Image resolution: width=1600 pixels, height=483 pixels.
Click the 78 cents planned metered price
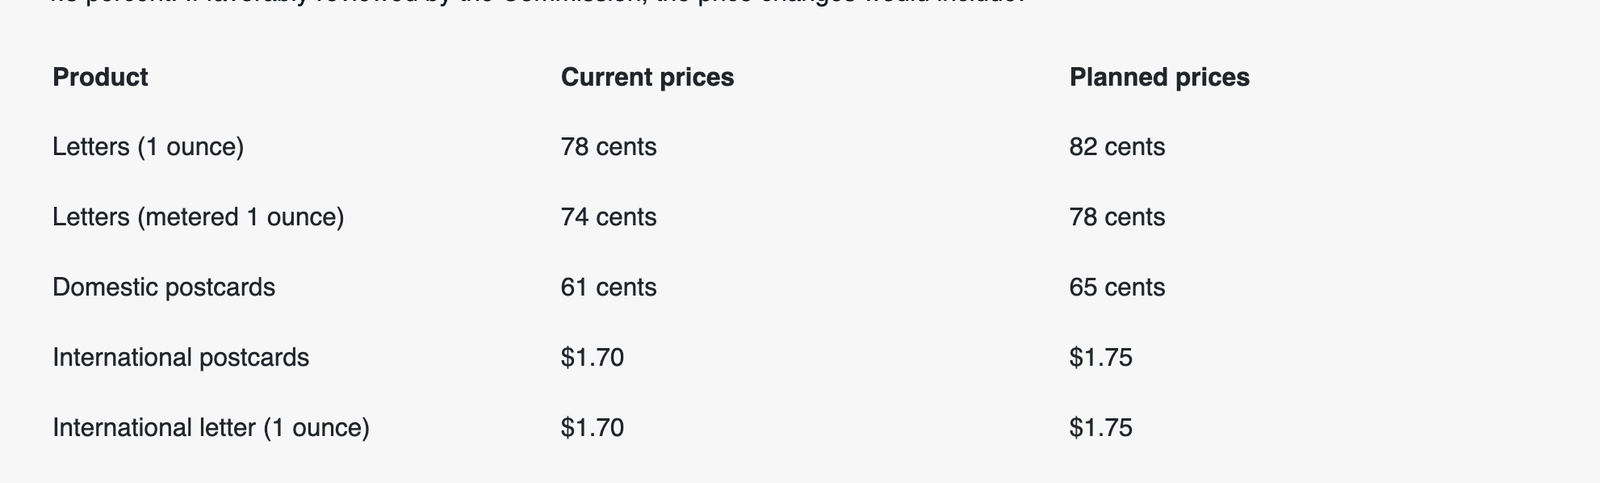tap(1117, 217)
